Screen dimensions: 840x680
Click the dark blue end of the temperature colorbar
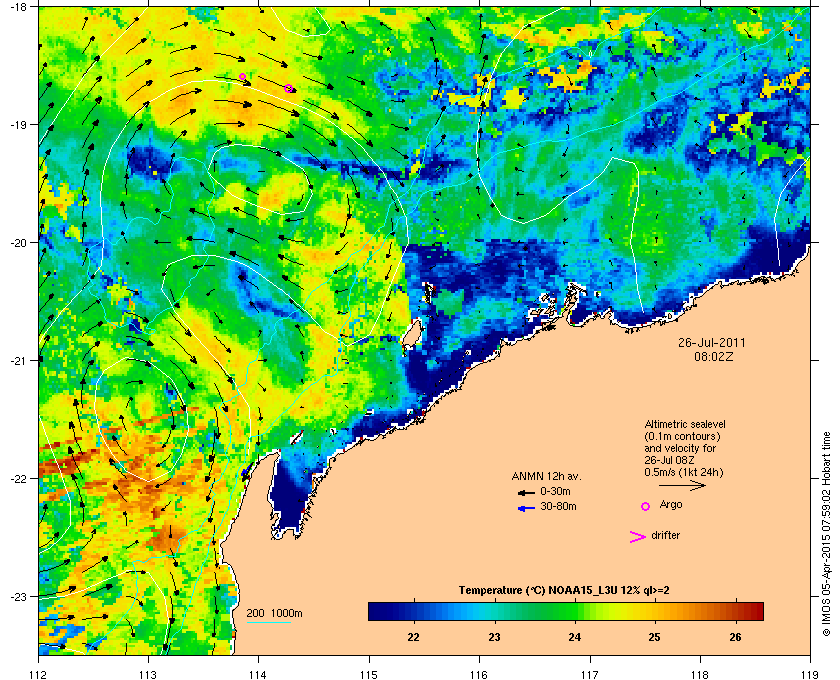click(373, 611)
